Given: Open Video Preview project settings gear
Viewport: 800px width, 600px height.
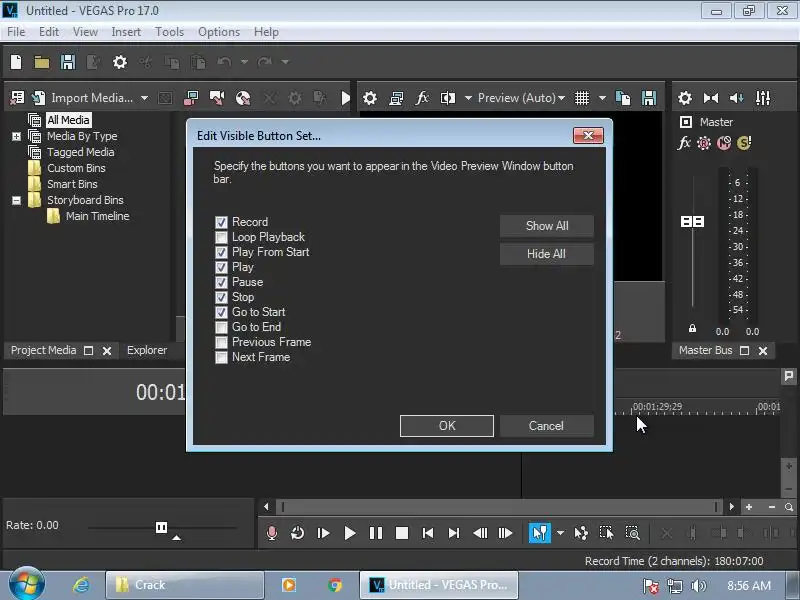Looking at the screenshot, I should coord(370,97).
